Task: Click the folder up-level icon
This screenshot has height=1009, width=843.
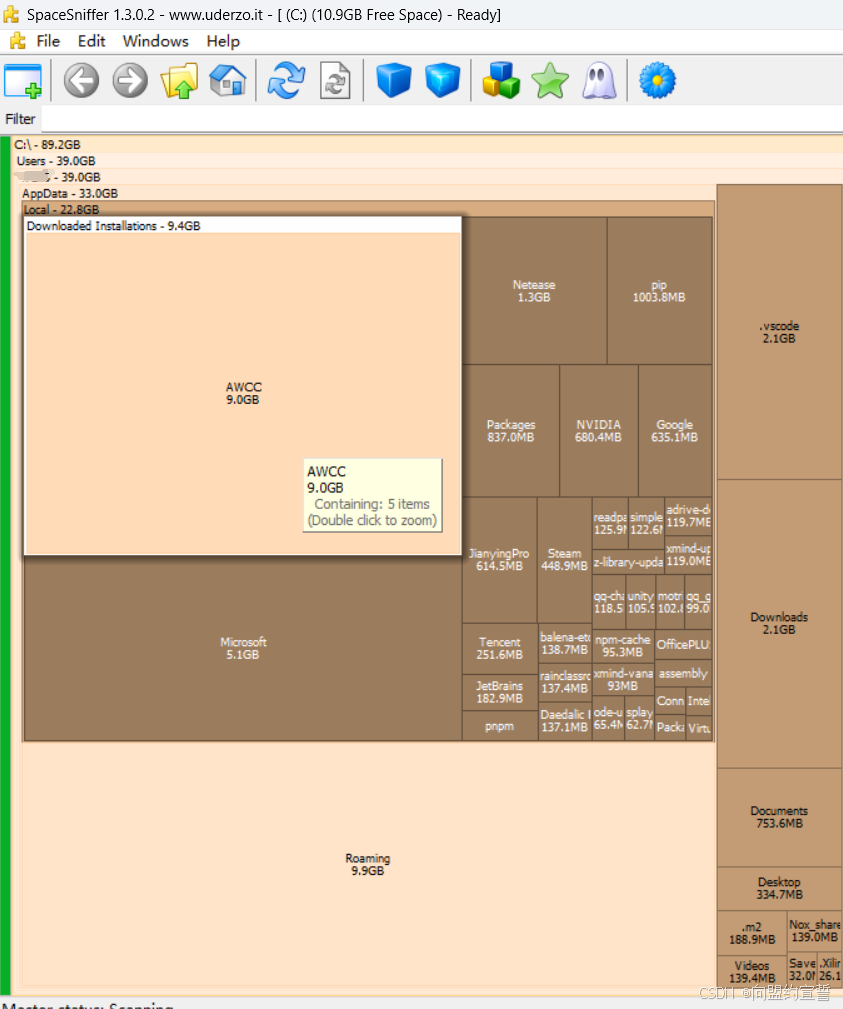Action: tap(180, 80)
